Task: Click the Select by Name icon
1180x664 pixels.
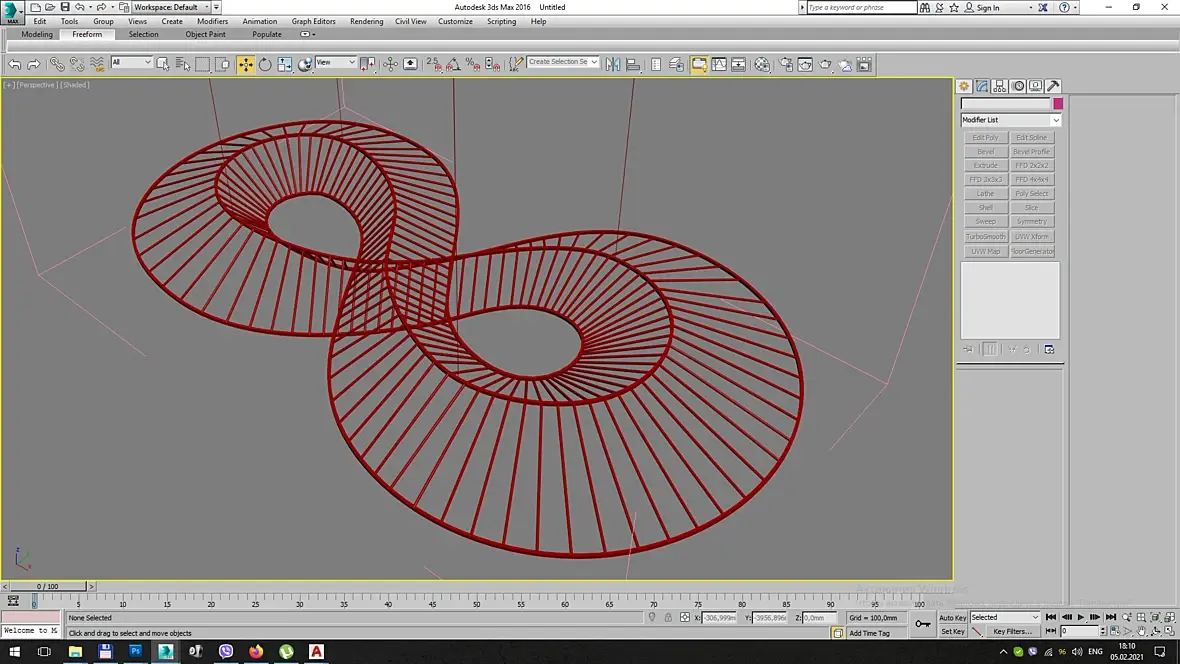Action: pos(183,64)
